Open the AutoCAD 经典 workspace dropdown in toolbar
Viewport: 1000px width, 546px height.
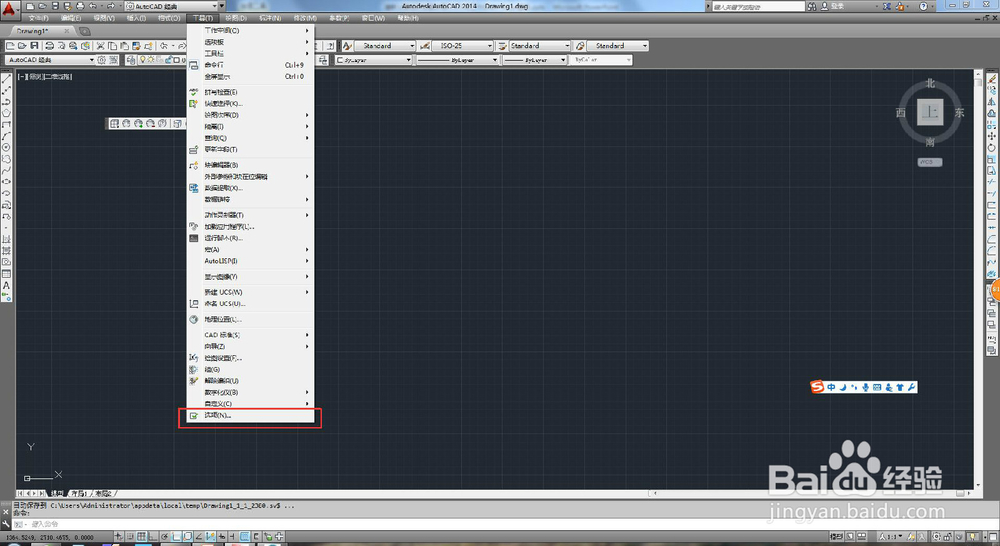click(x=50, y=60)
